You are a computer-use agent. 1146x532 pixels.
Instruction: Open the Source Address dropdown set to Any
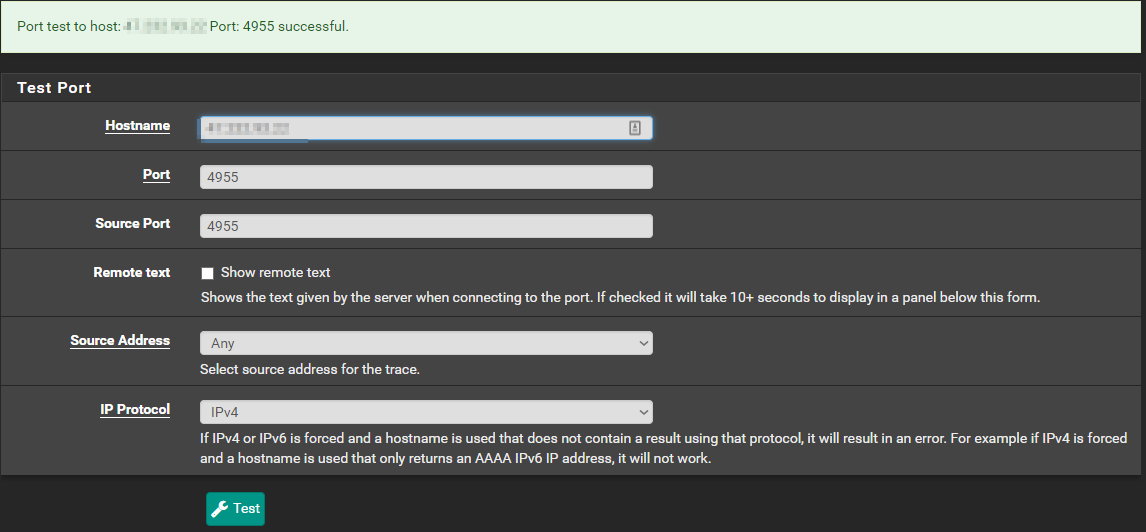[426, 343]
